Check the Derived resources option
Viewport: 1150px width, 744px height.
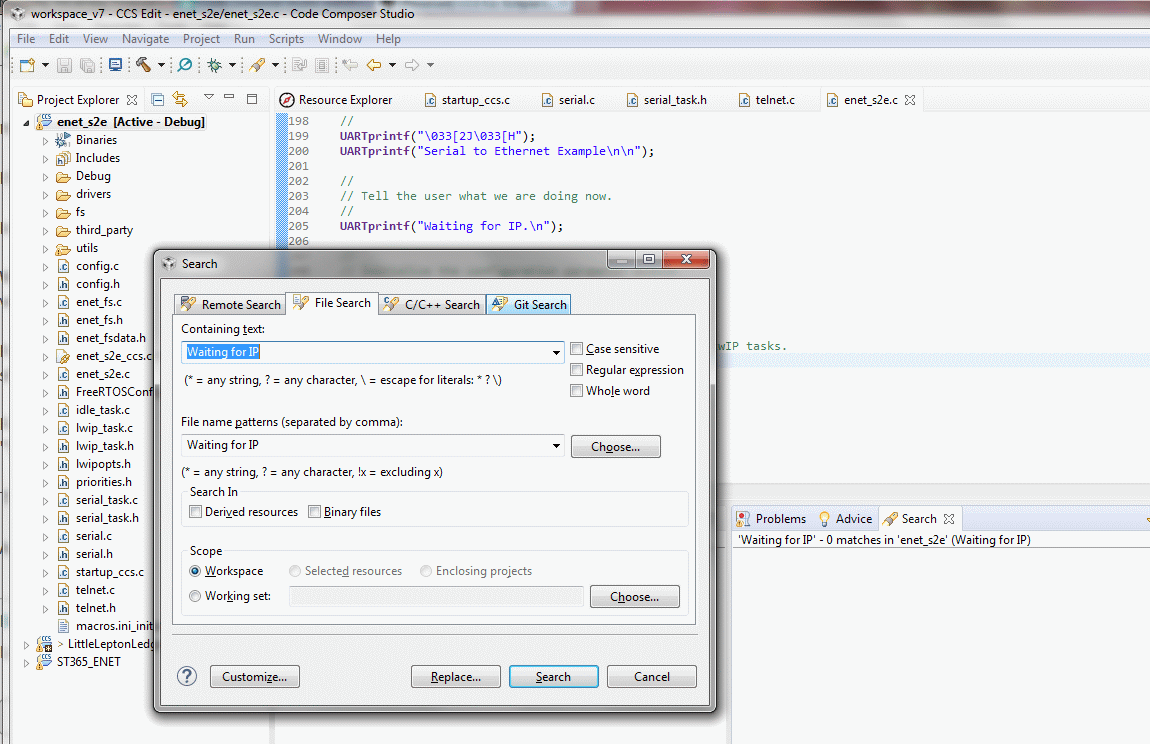click(195, 511)
